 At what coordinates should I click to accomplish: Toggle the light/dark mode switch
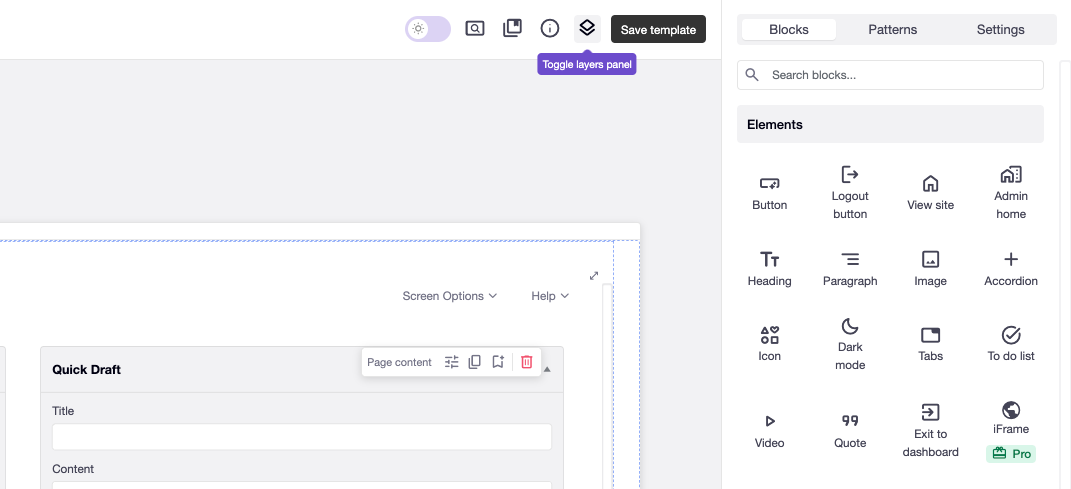coord(428,29)
